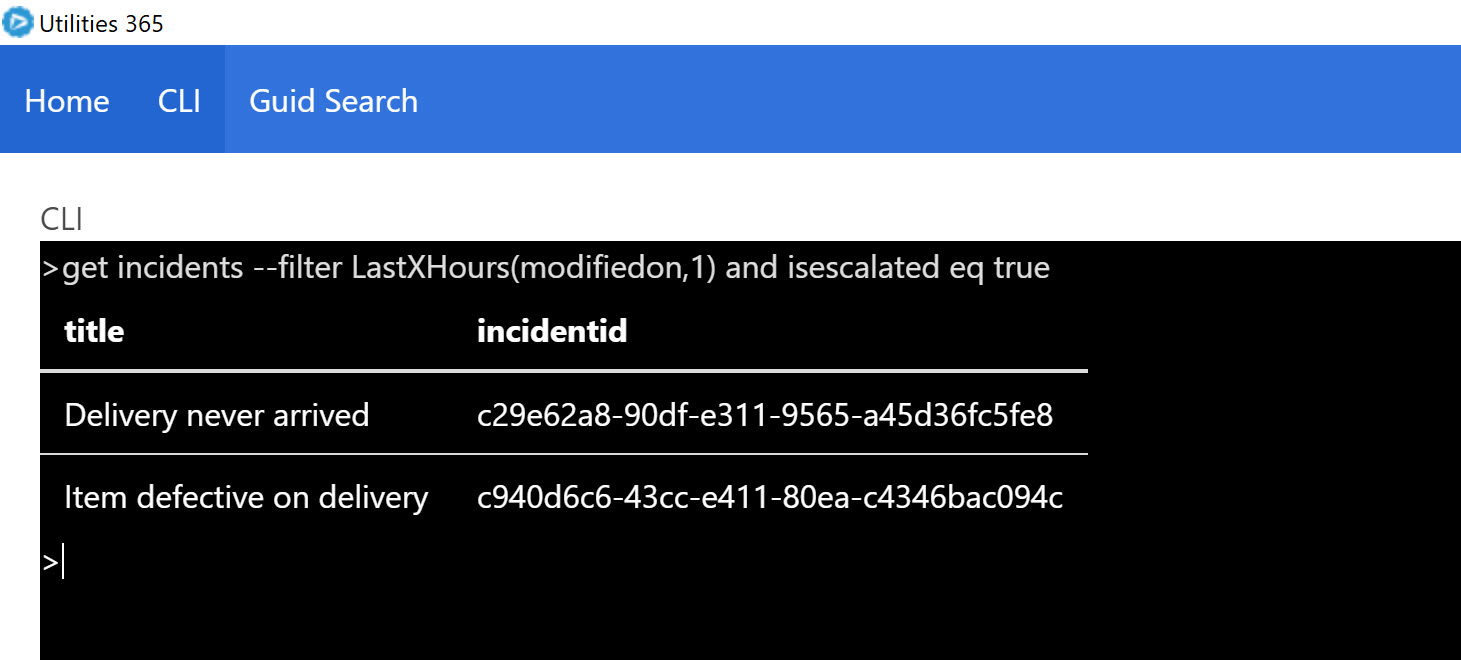Image resolution: width=1461 pixels, height=660 pixels.
Task: Click the prompt arrow on the empty line
Action: click(x=50, y=563)
